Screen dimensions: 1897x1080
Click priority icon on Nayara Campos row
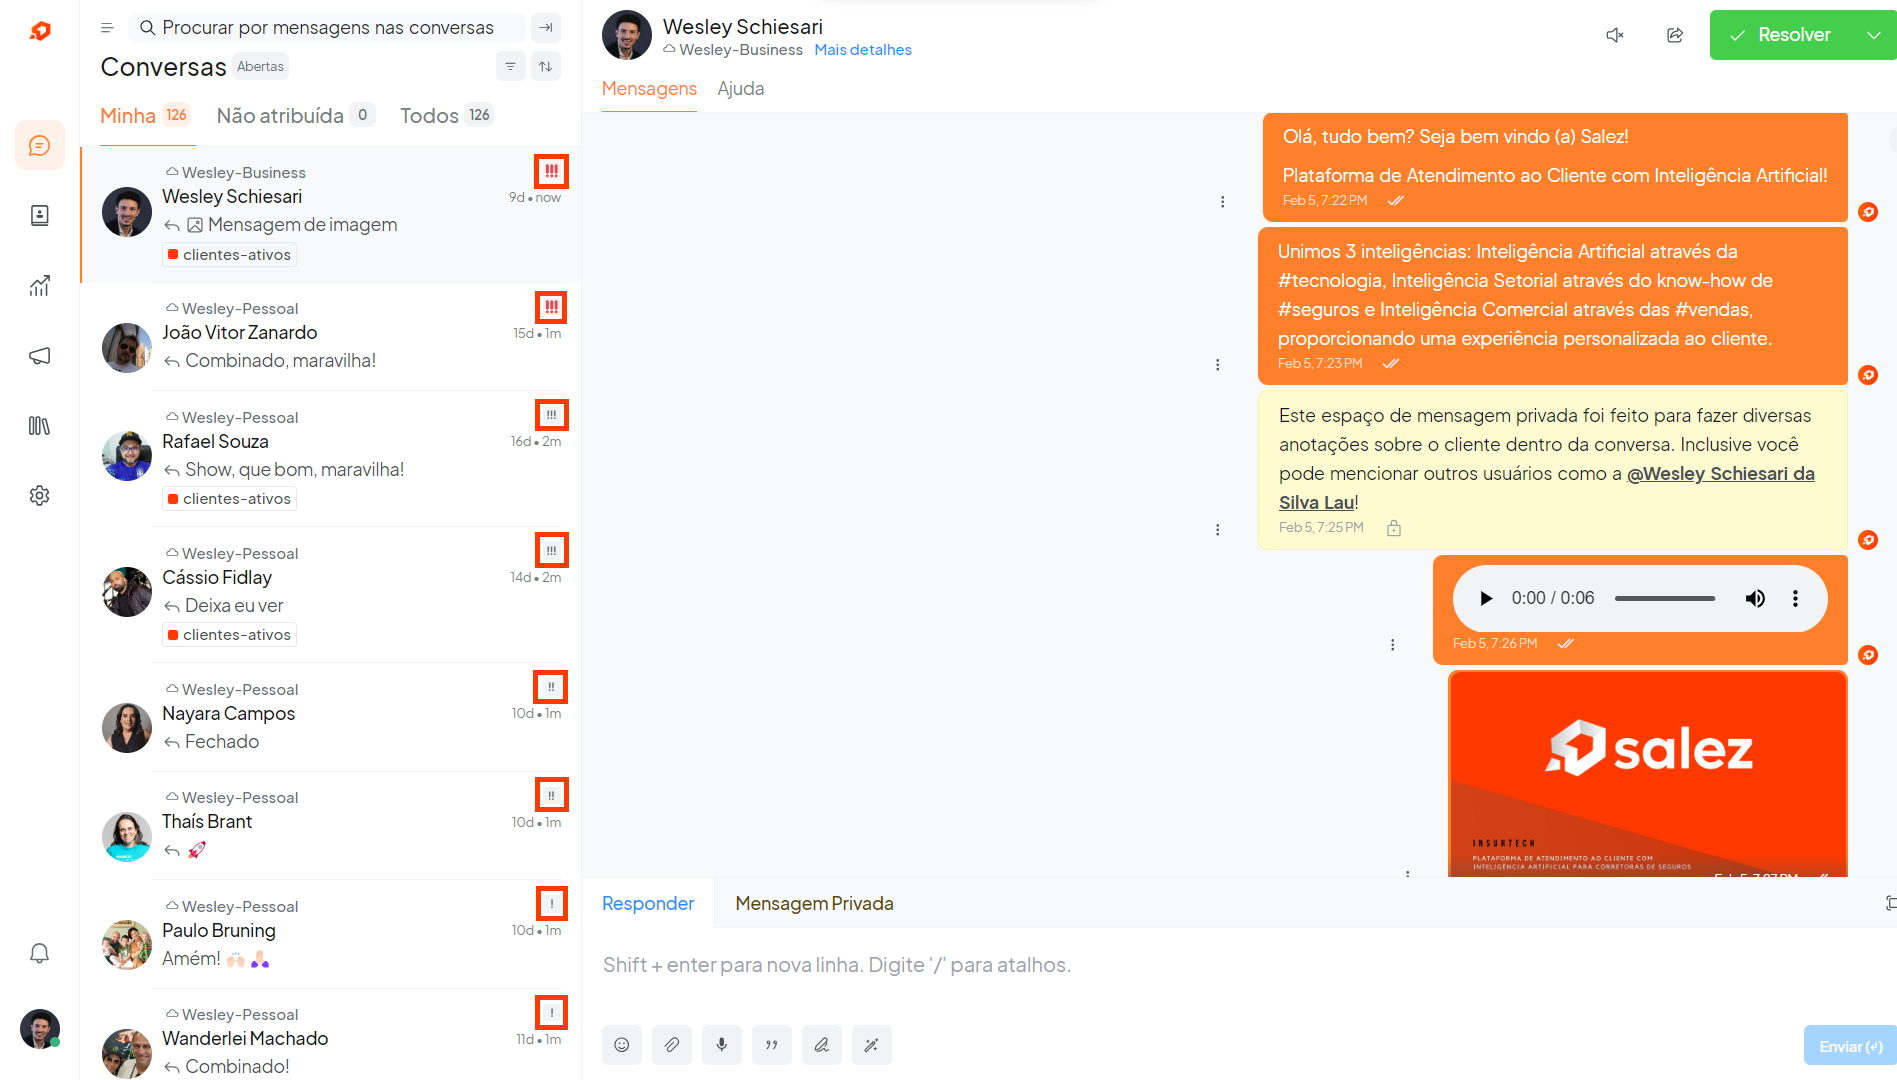(551, 687)
